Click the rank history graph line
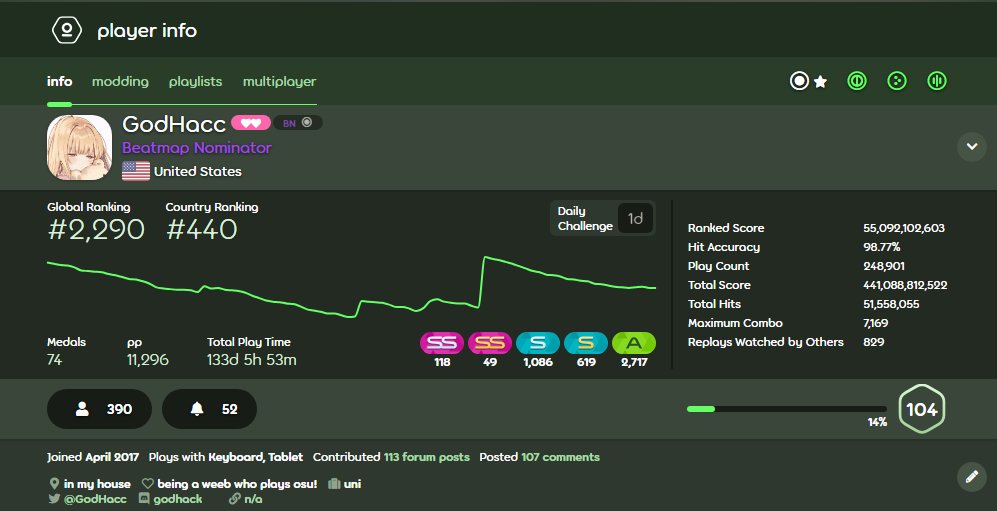This screenshot has height=511, width=997. coord(351,286)
